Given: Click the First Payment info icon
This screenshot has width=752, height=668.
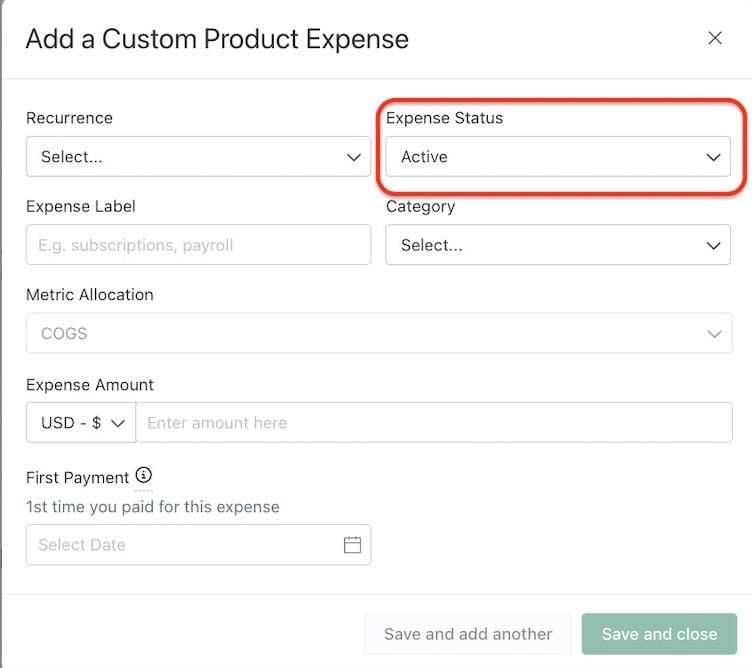Looking at the screenshot, I should tap(143, 475).
